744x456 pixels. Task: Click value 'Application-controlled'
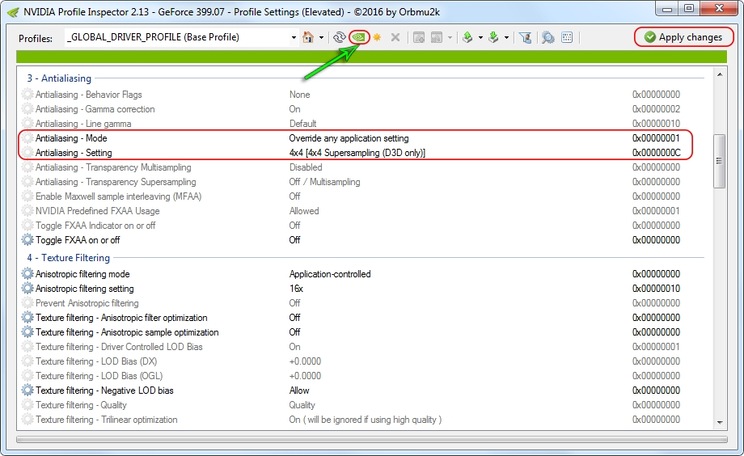(330, 274)
